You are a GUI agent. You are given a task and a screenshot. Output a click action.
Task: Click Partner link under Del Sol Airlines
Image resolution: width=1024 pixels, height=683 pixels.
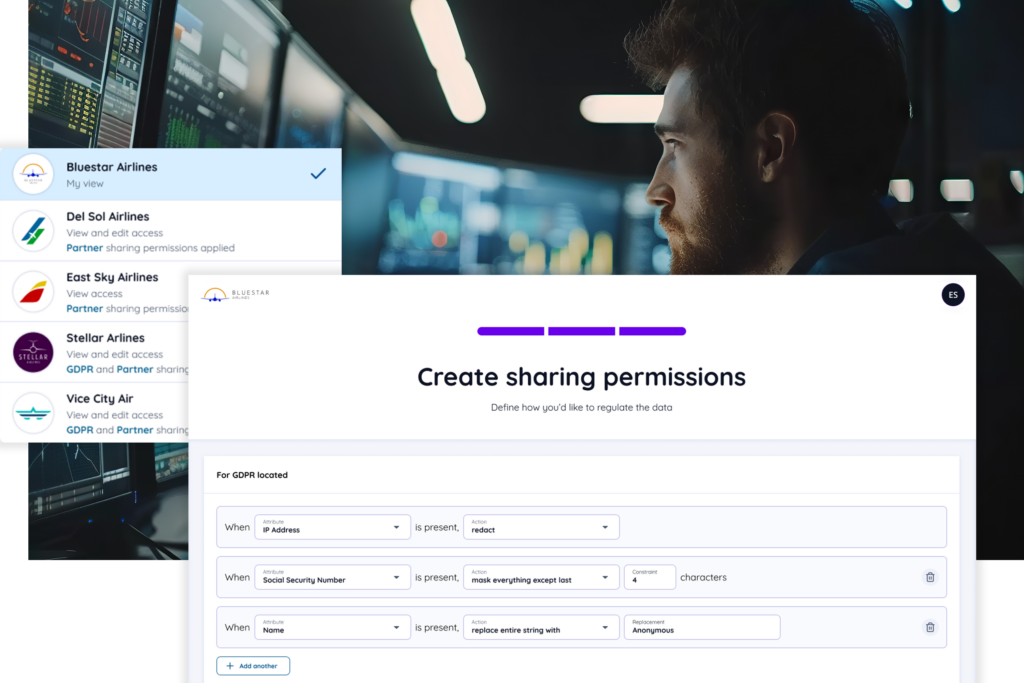84,248
